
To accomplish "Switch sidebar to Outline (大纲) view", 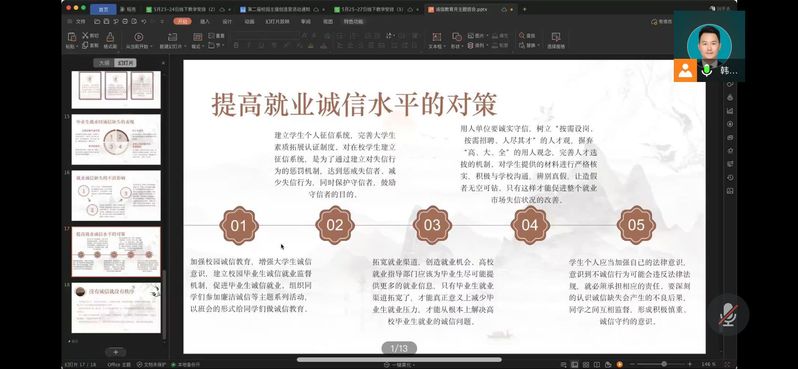I will 103,63.
